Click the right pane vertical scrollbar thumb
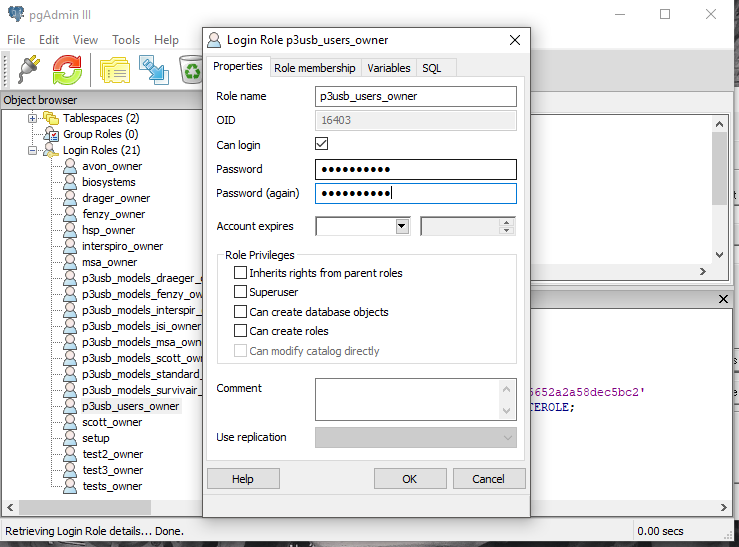Screen dimensions: 739x547 click(719, 168)
